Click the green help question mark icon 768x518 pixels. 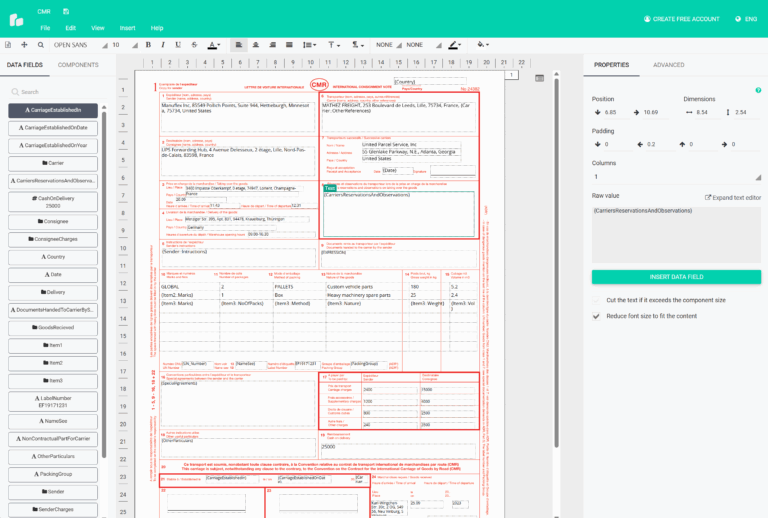[x=758, y=91]
